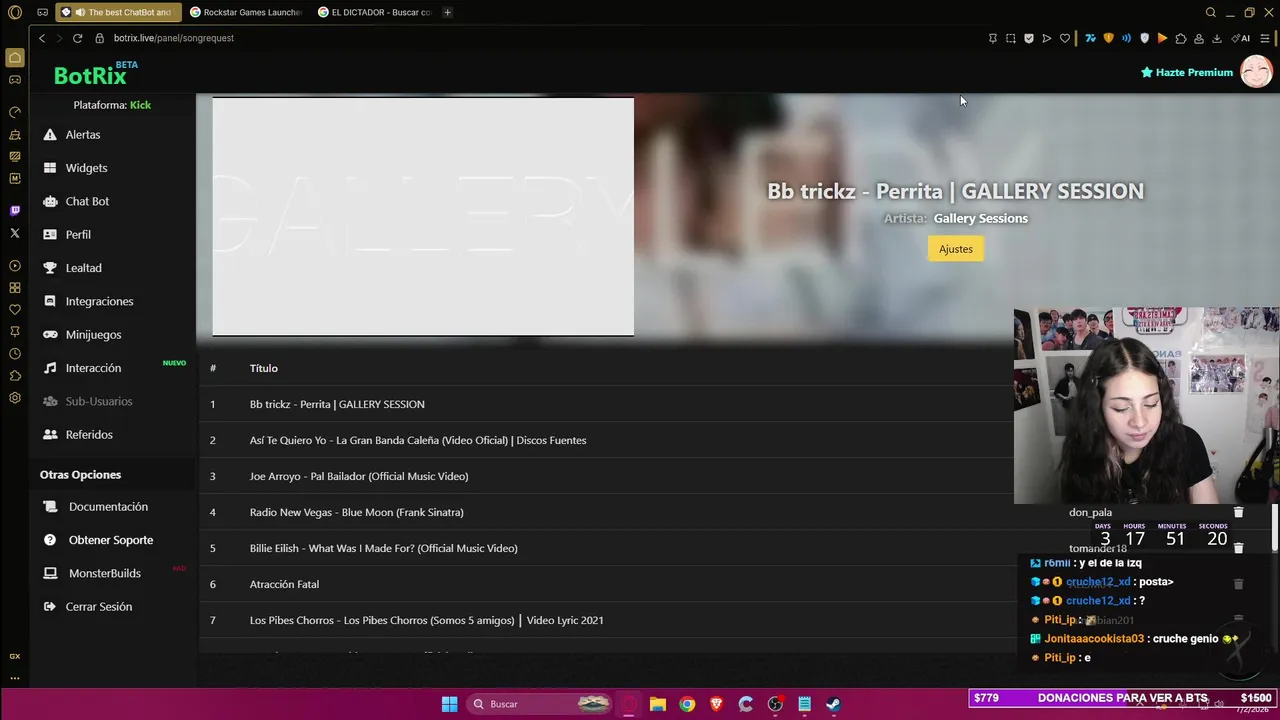Click Cerrar Sesión to log out
This screenshot has height=720, width=1280.
(x=98, y=607)
